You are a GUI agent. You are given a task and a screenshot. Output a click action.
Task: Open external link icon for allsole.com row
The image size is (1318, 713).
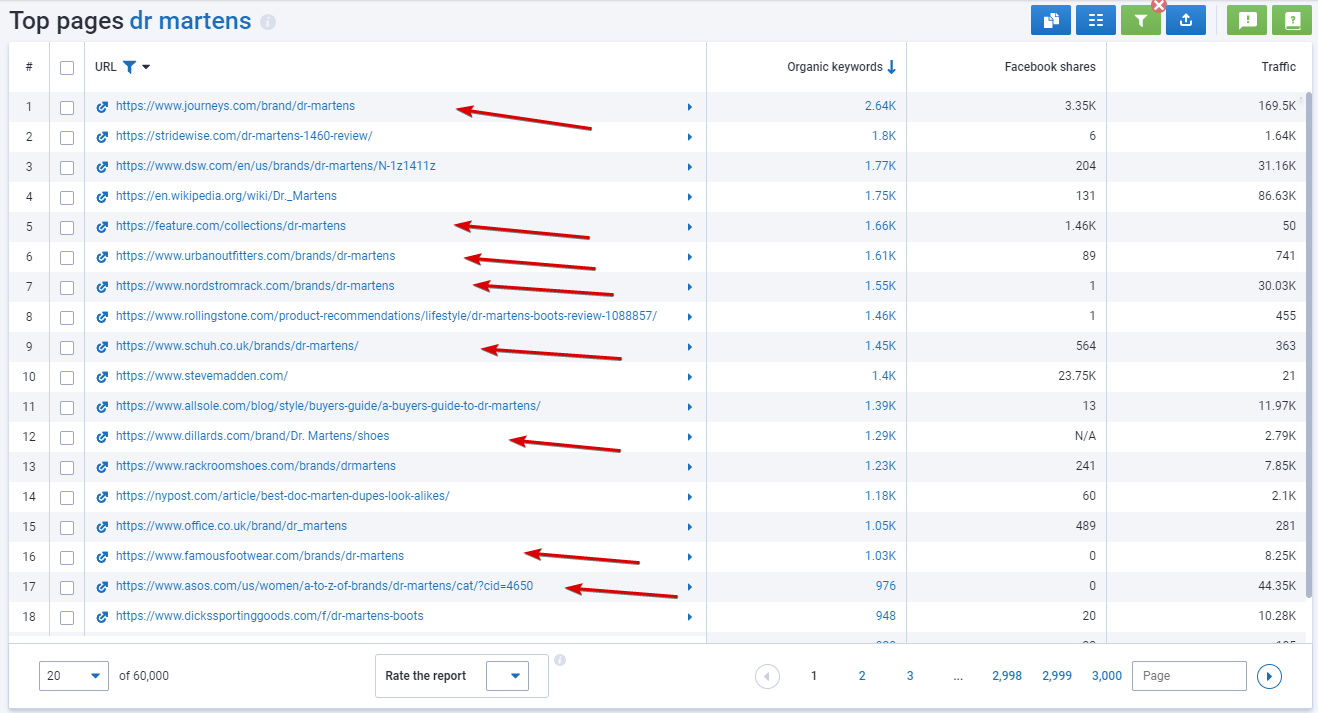coord(102,406)
